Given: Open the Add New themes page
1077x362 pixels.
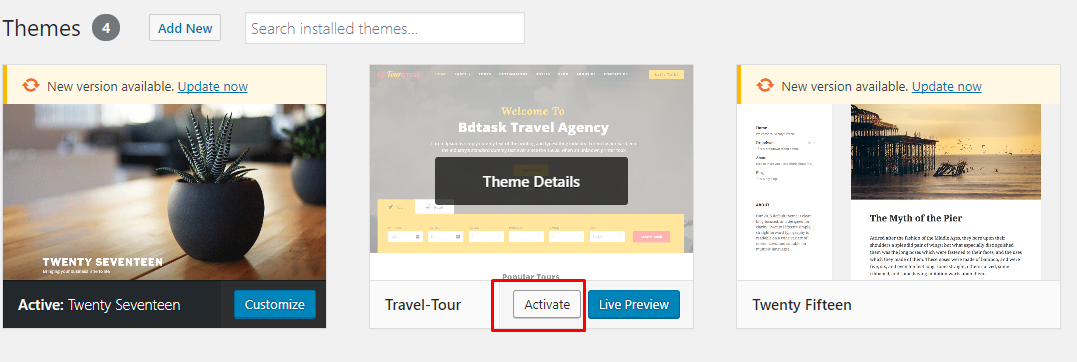Looking at the screenshot, I should click(185, 27).
